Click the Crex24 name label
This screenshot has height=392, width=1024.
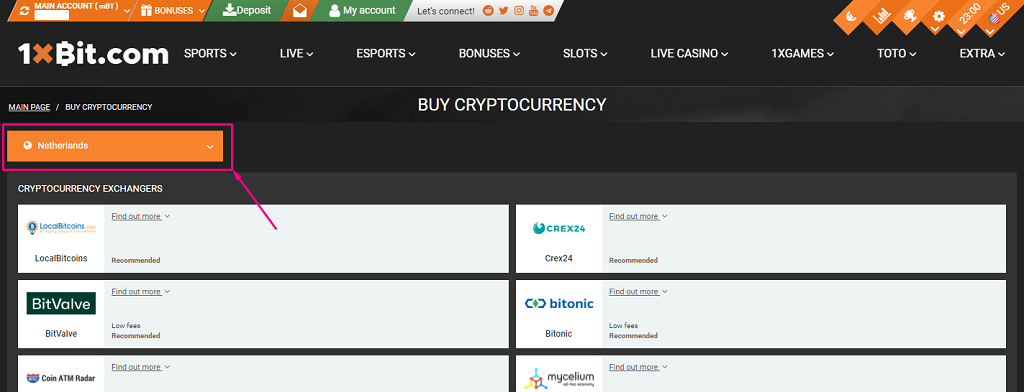click(559, 258)
